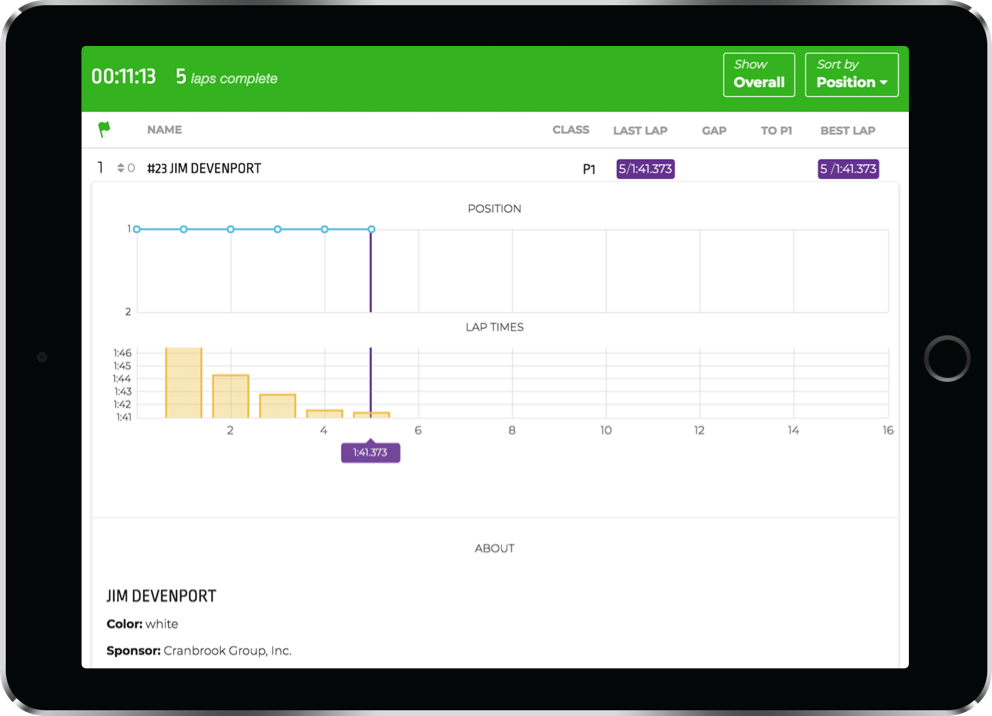
Task: Click the lap 3 lap time bar
Action: click(277, 406)
